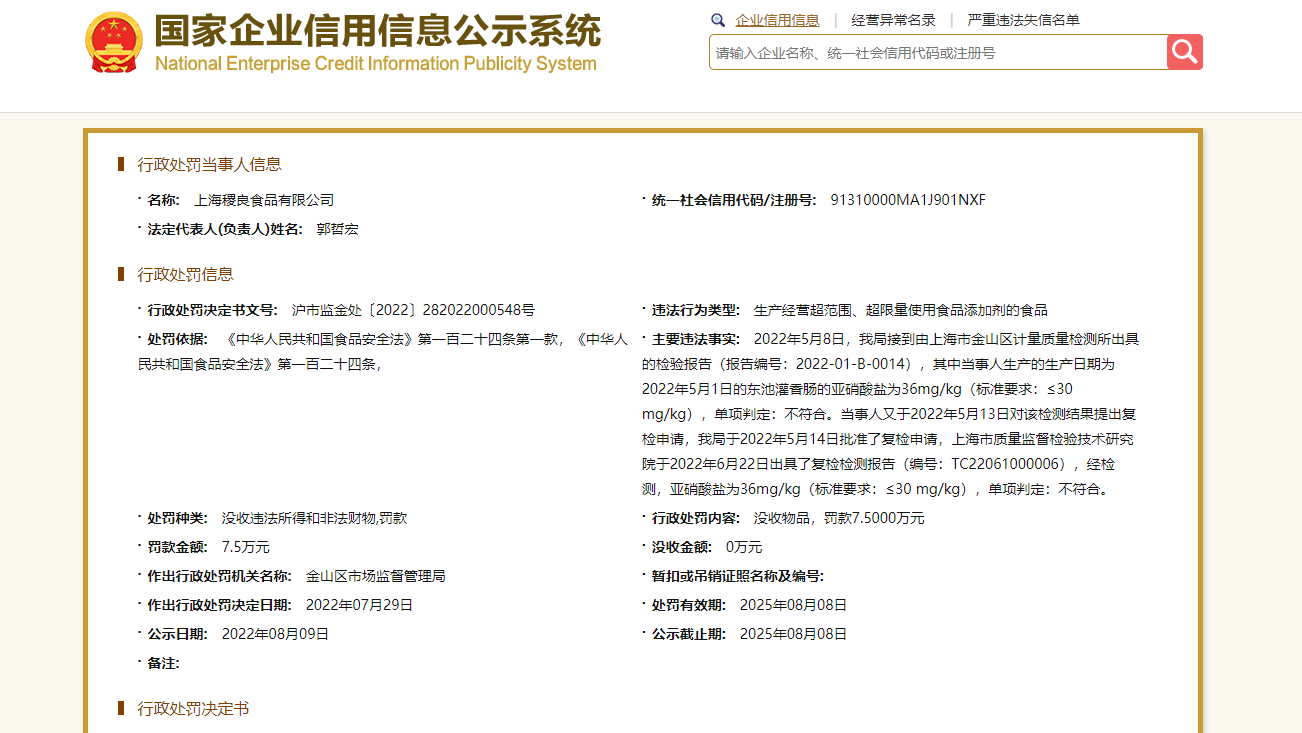Image resolution: width=1302 pixels, height=733 pixels.
Task: Click company name 上海稷良食品有限公司
Action: [264, 200]
